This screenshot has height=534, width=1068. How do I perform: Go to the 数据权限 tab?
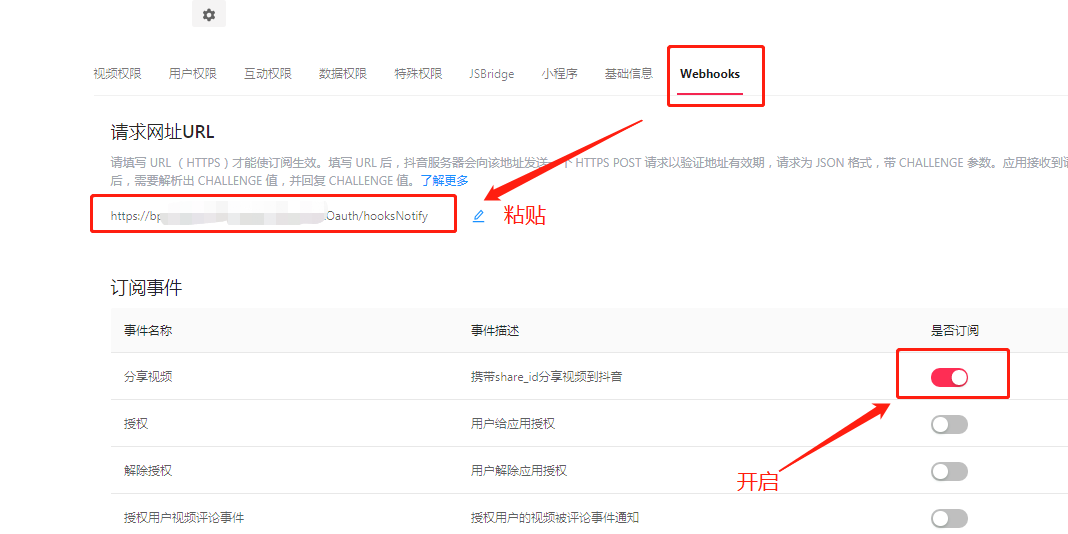click(x=342, y=74)
